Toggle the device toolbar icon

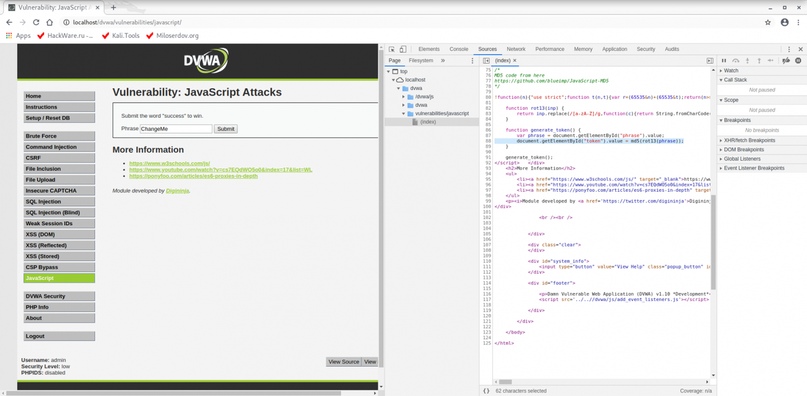403,49
